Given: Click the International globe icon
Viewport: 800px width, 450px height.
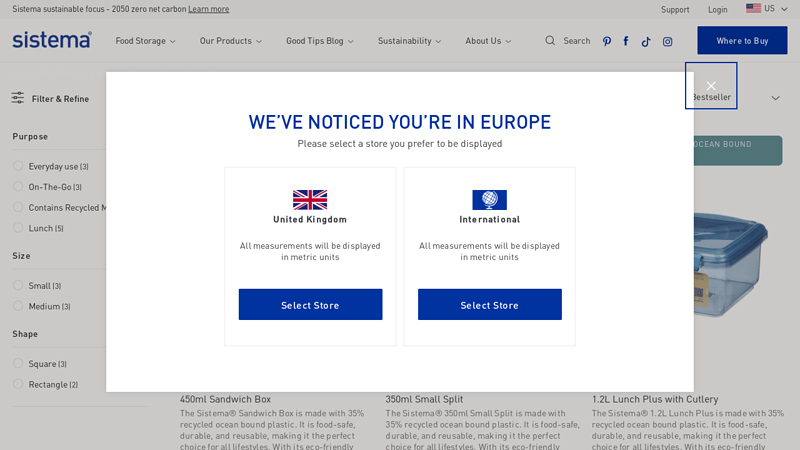Looking at the screenshot, I should point(489,199).
